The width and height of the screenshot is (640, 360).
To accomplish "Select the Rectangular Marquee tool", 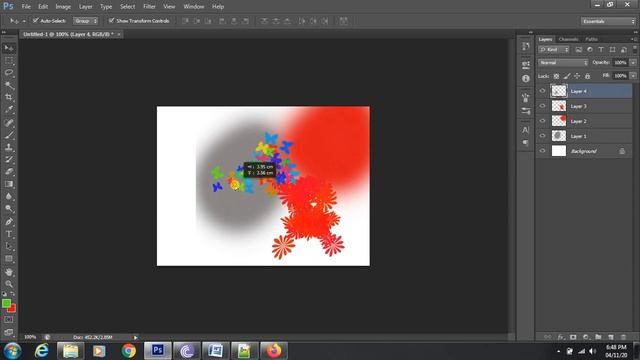I will click(9, 61).
